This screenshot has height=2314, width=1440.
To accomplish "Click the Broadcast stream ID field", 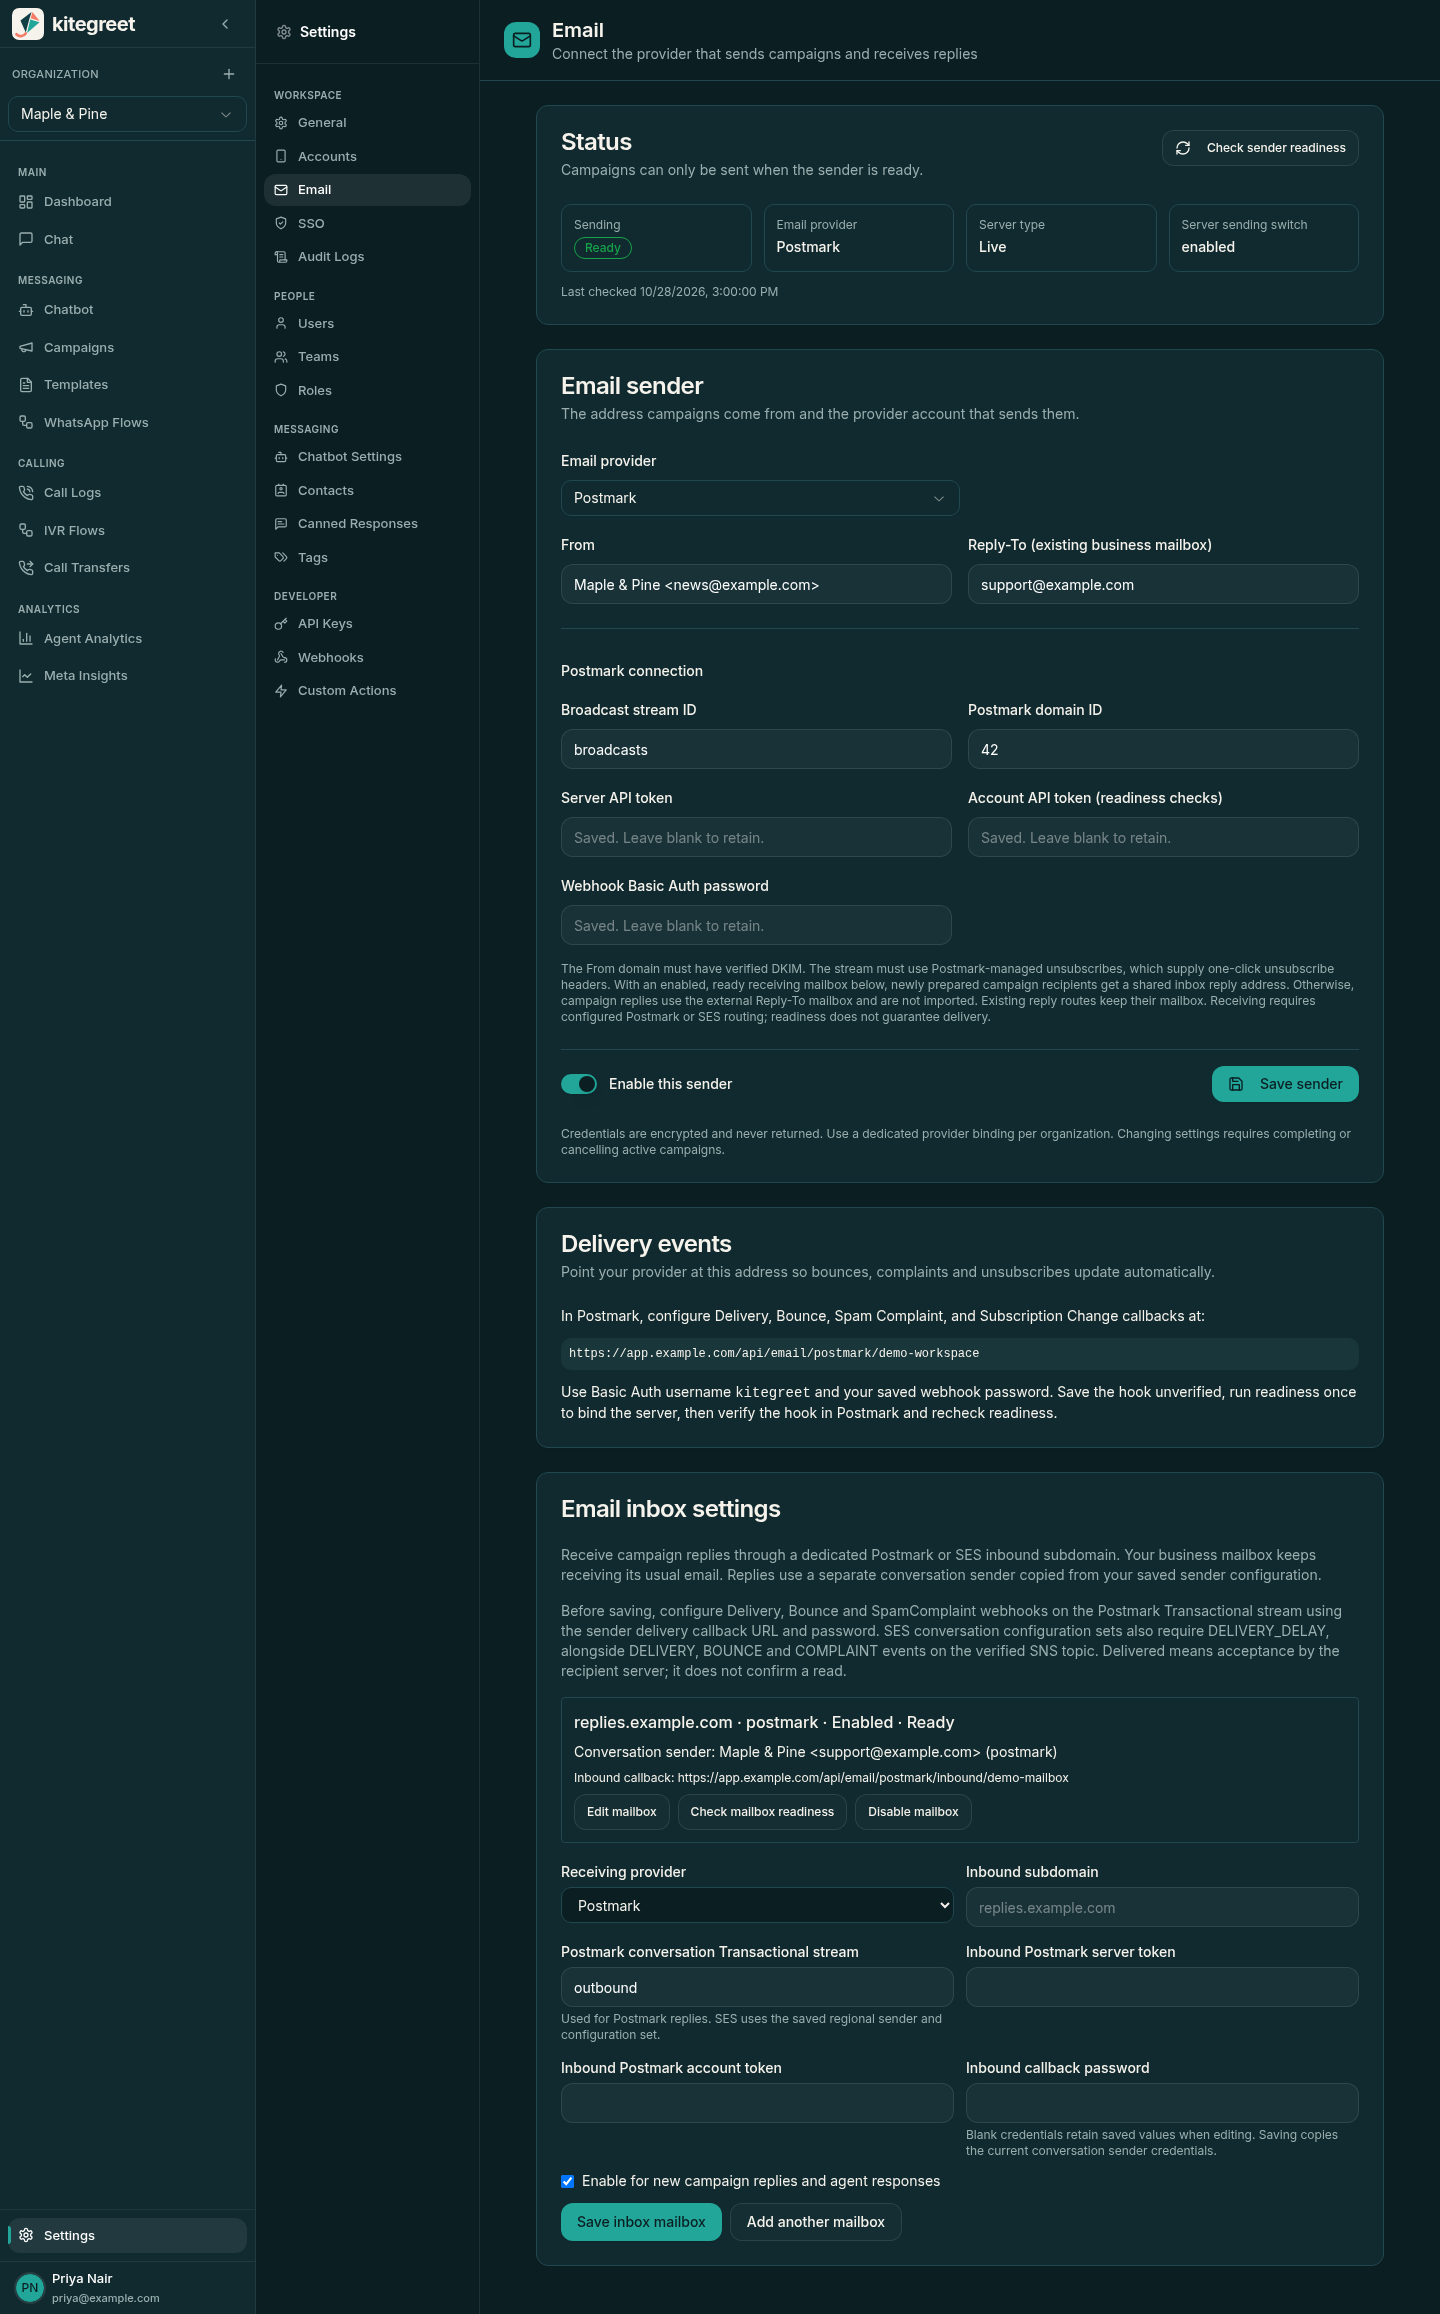I will tap(756, 749).
